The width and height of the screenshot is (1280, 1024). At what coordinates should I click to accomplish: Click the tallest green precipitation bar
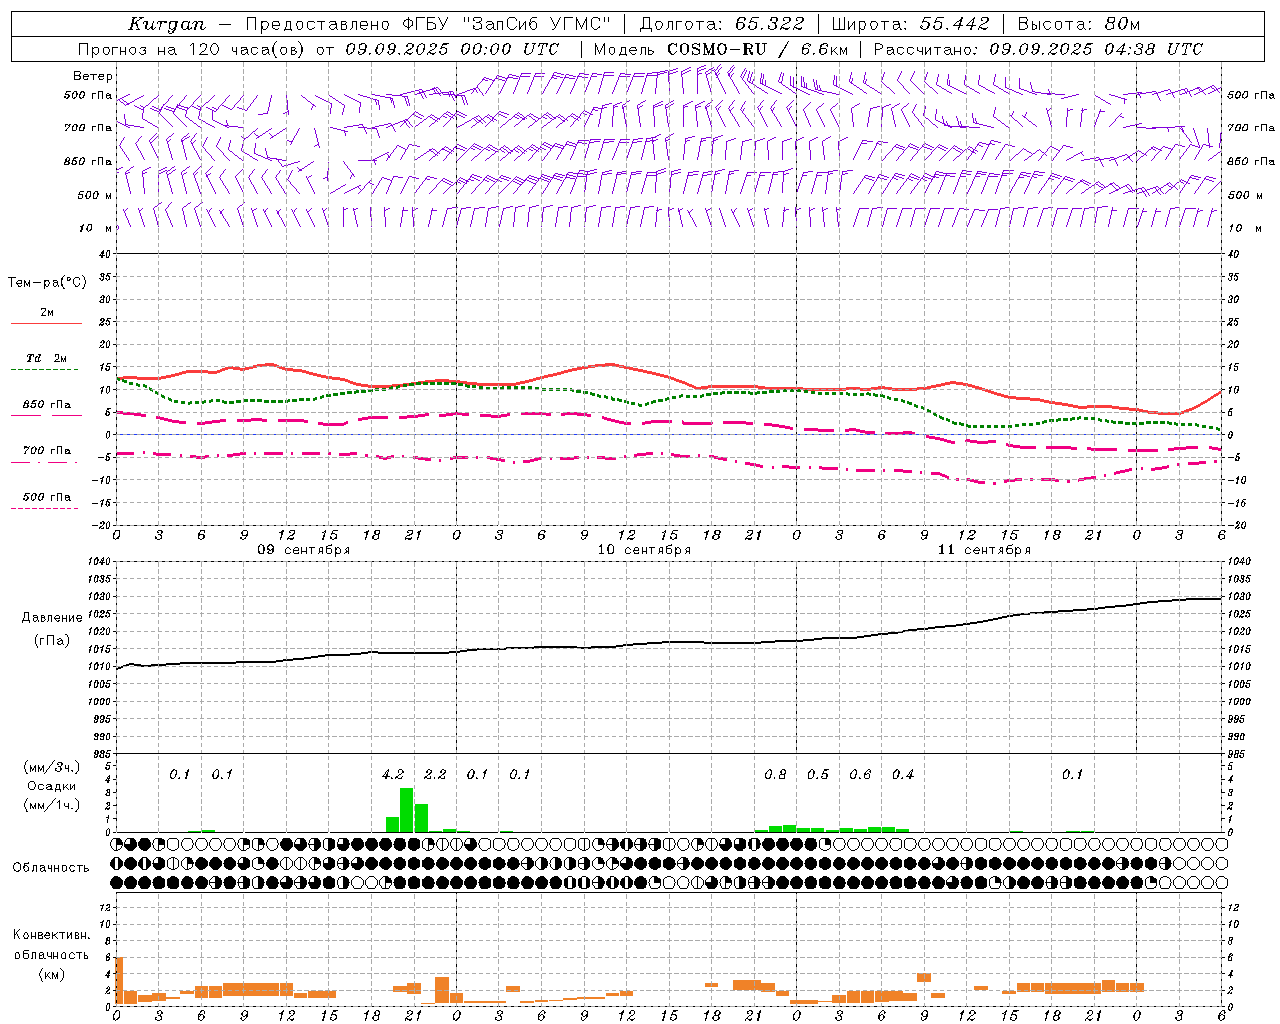(x=406, y=810)
